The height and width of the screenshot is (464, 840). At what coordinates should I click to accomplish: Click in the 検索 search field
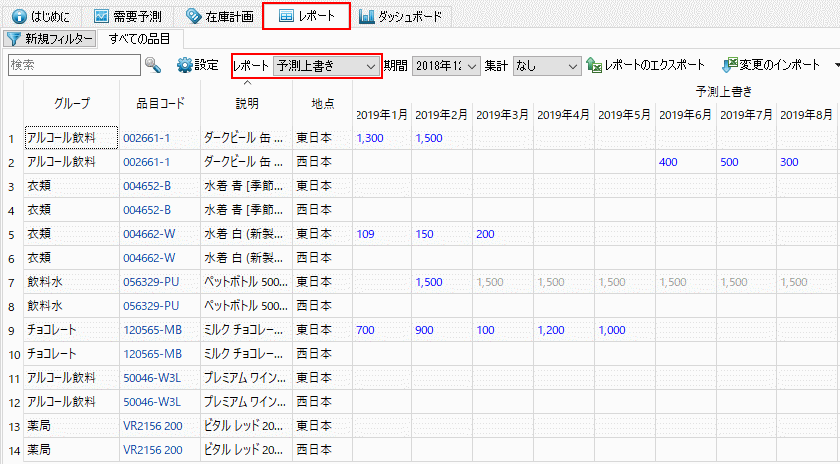pyautogui.click(x=73, y=65)
